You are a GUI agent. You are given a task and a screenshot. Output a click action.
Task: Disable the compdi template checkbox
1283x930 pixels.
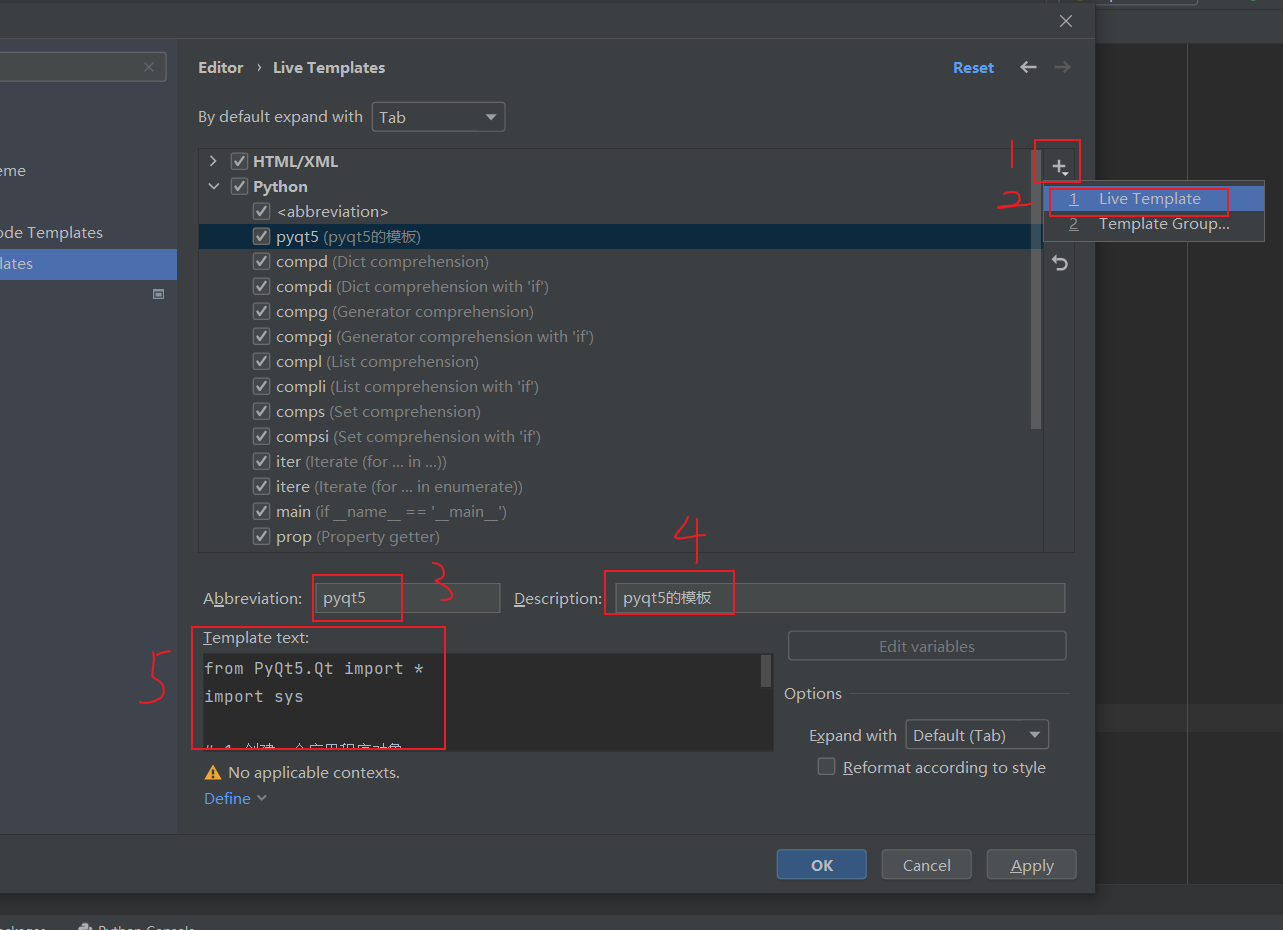tap(262, 286)
